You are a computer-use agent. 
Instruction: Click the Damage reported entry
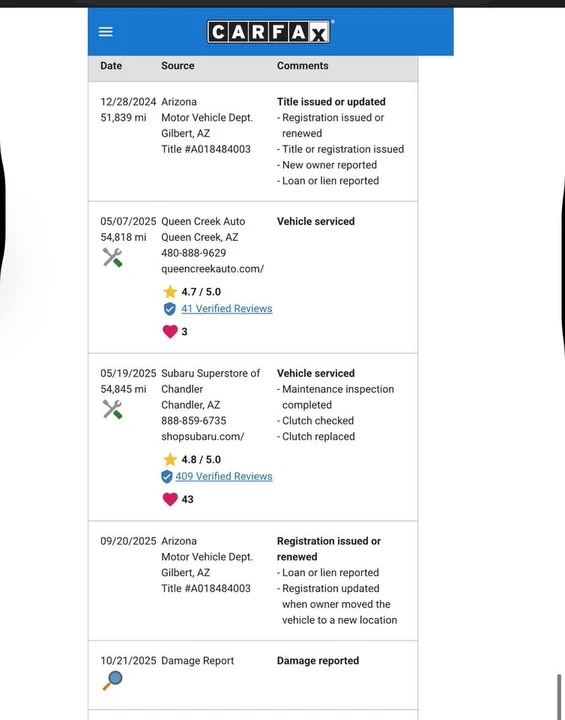pyautogui.click(x=318, y=660)
